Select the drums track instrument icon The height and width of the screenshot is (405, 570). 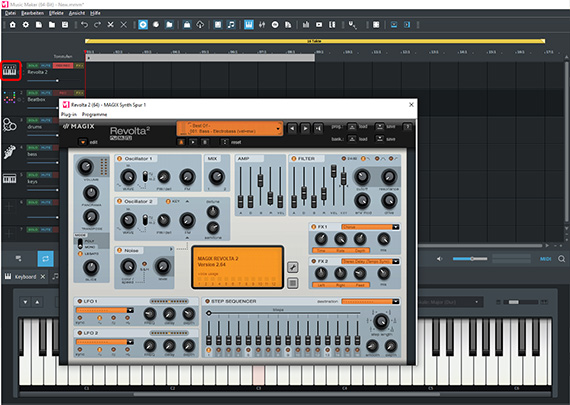[x=9, y=125]
